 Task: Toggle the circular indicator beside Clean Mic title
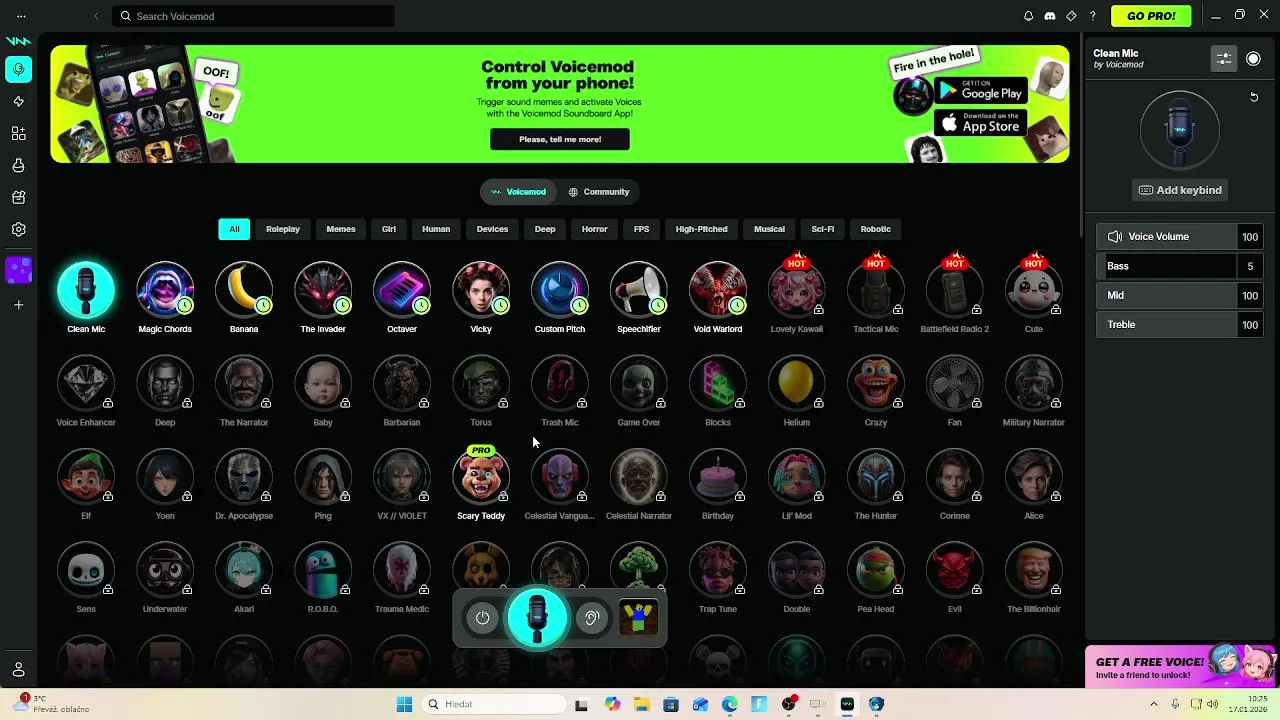[x=1253, y=59]
